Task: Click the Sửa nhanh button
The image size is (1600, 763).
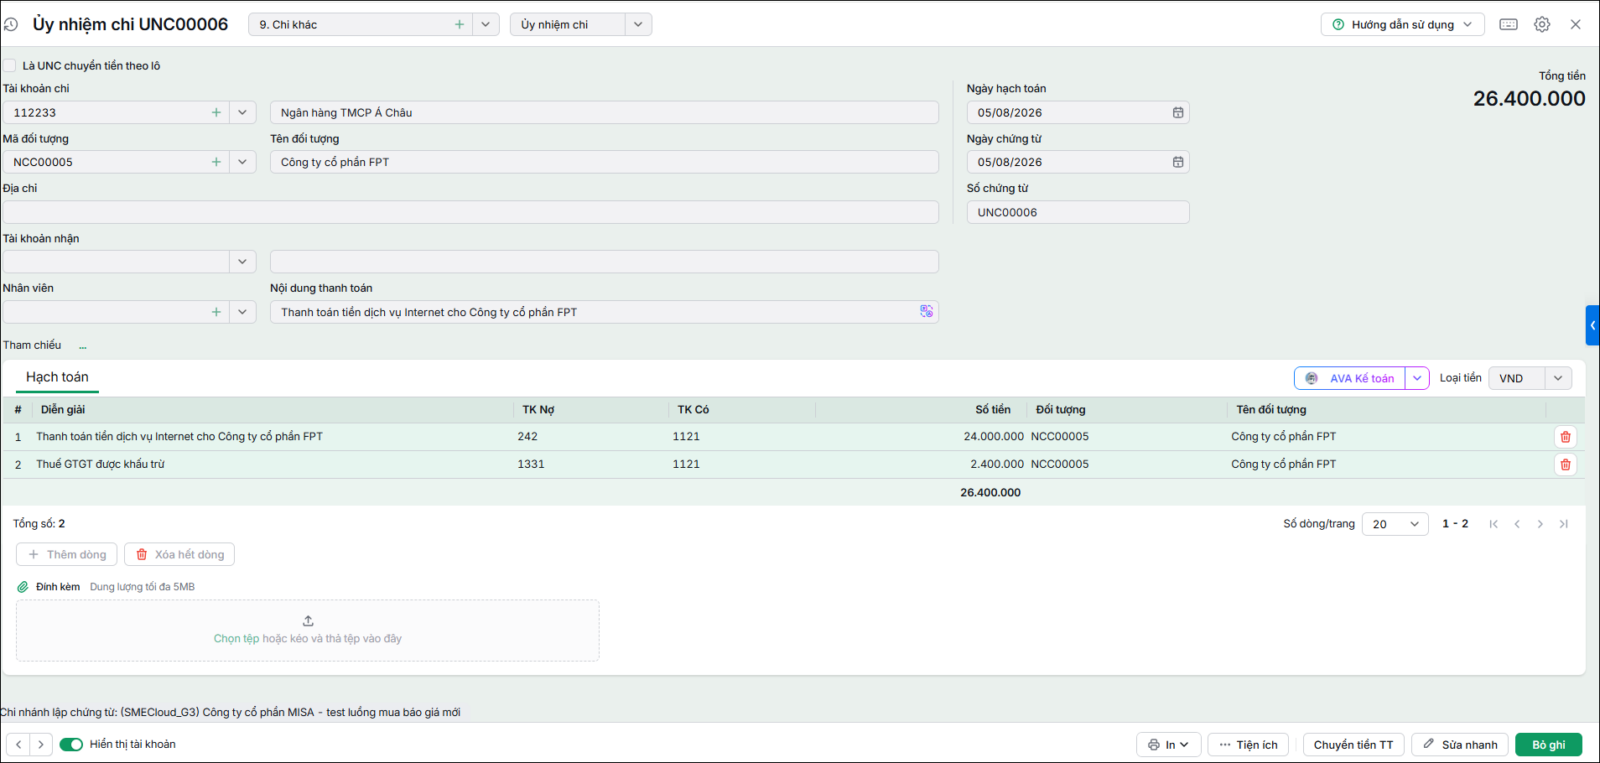Action: point(1460,745)
